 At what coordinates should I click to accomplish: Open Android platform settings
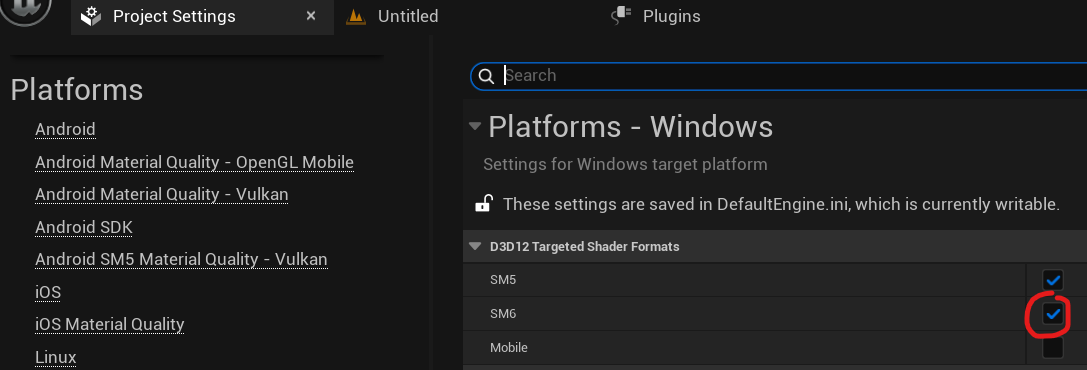click(x=65, y=129)
